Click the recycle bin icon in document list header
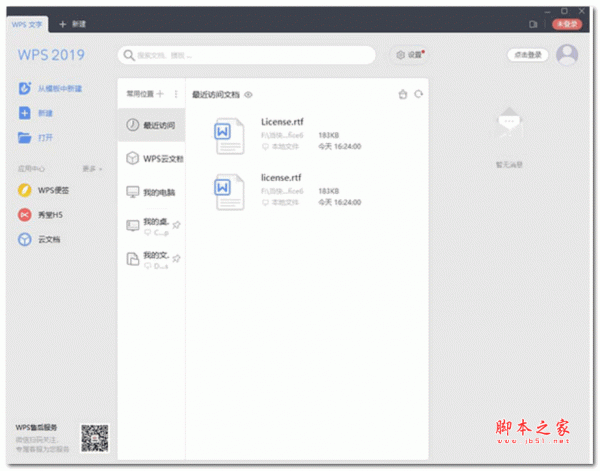The image size is (600, 471). coord(403,94)
